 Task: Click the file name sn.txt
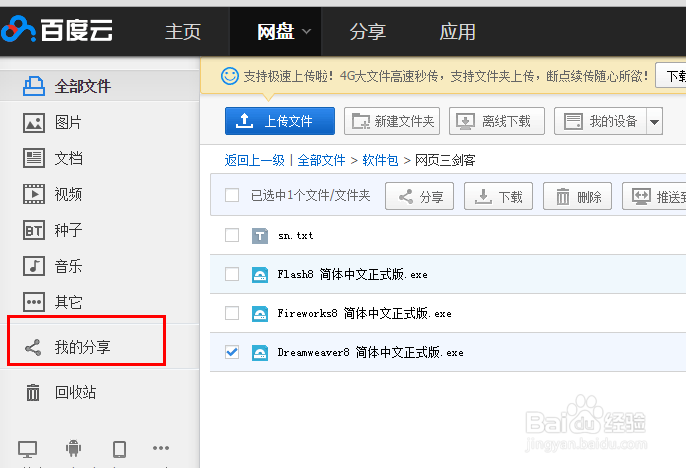point(296,236)
